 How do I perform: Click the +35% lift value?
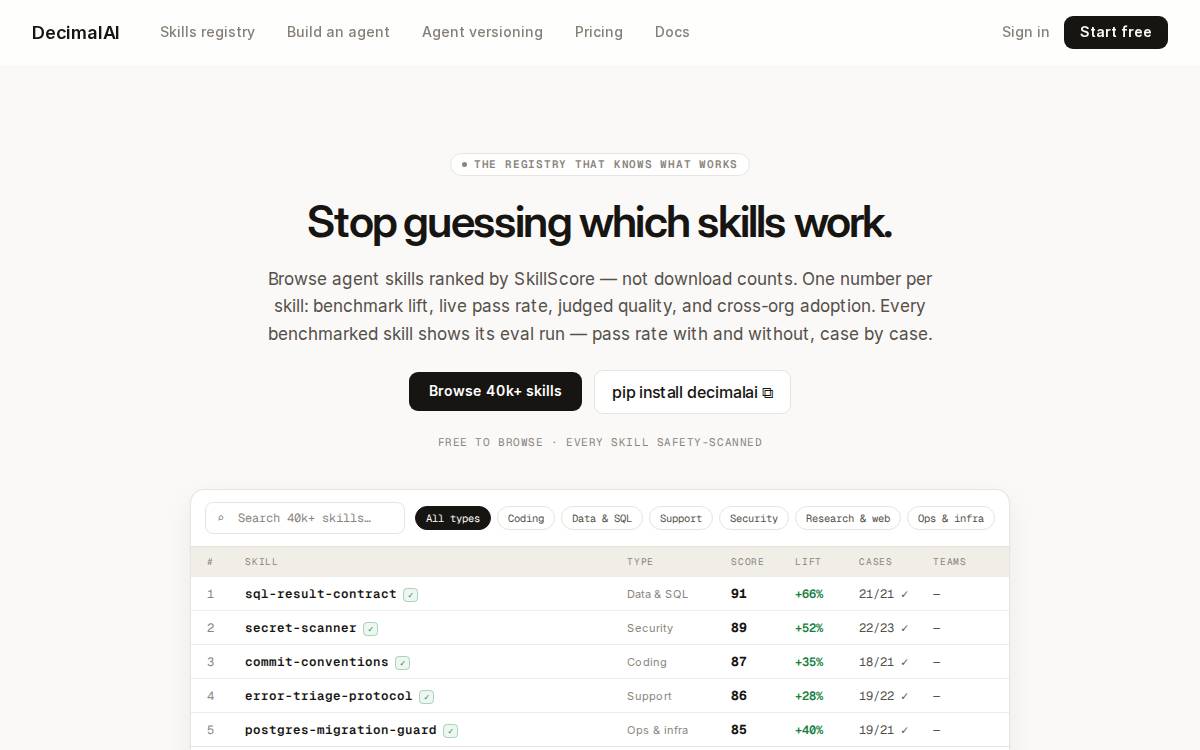pos(809,662)
